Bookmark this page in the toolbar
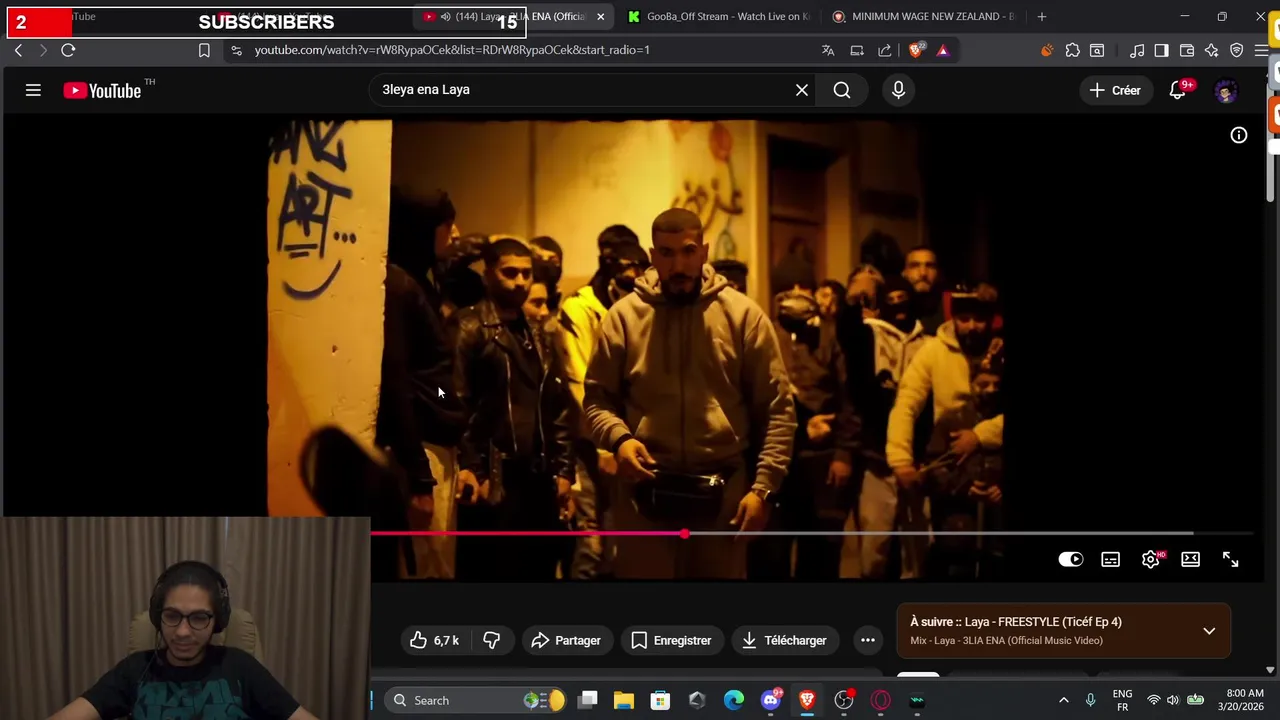This screenshot has height=720, width=1280. tap(204, 50)
